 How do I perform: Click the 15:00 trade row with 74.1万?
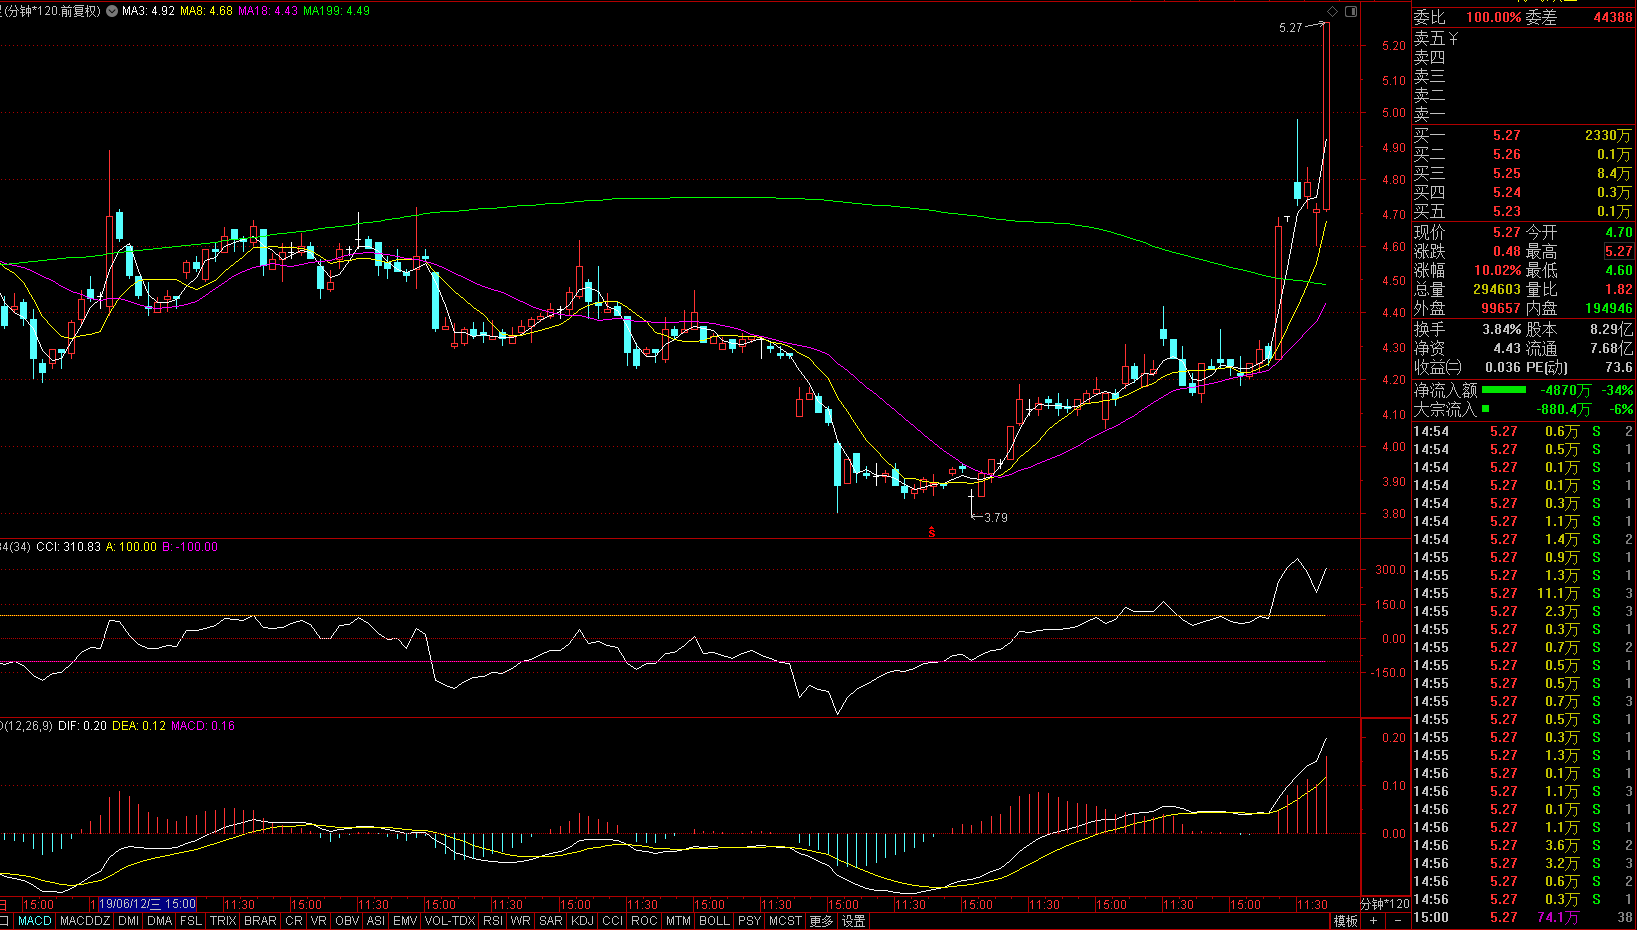[x=1524, y=917]
